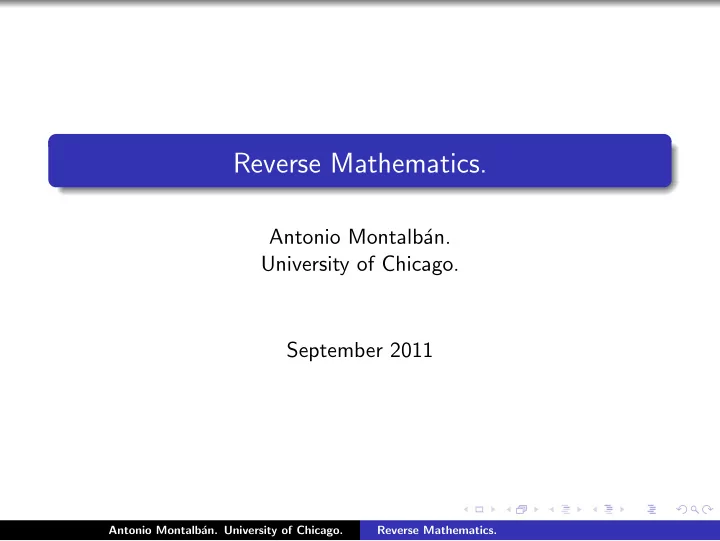Click the "University of Chicago." line in slide body
This screenshot has width=720, height=541.
coord(360,264)
